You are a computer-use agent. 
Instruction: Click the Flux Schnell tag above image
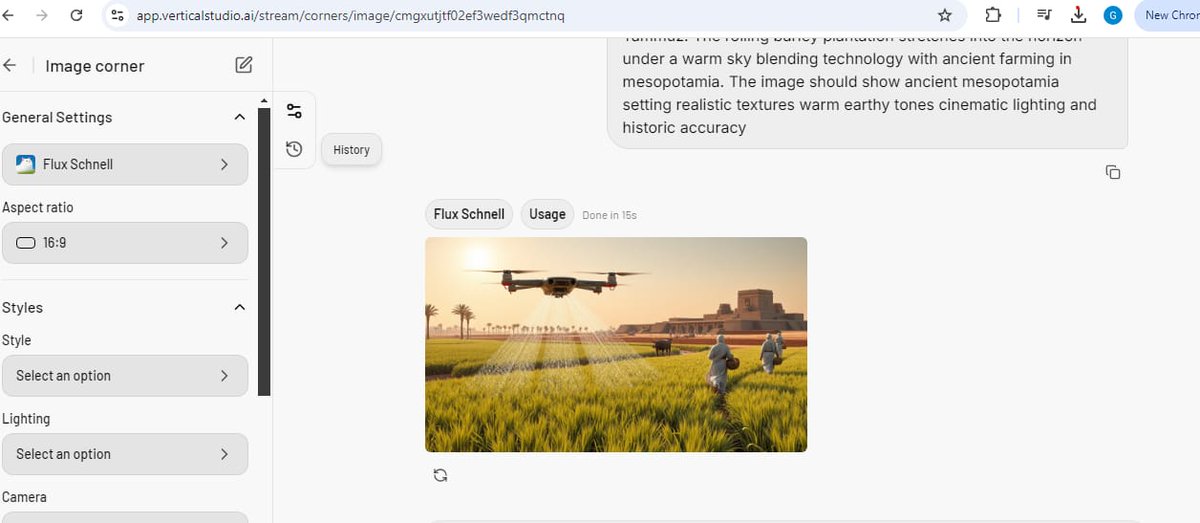tap(469, 214)
